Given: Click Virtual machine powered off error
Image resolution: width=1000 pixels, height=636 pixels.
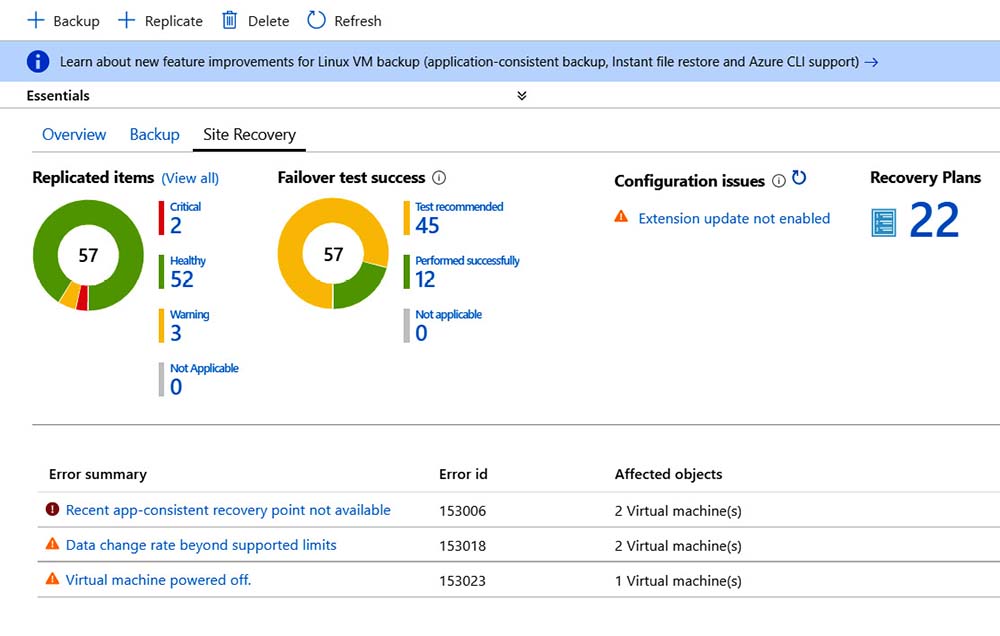Looking at the screenshot, I should tap(158, 579).
